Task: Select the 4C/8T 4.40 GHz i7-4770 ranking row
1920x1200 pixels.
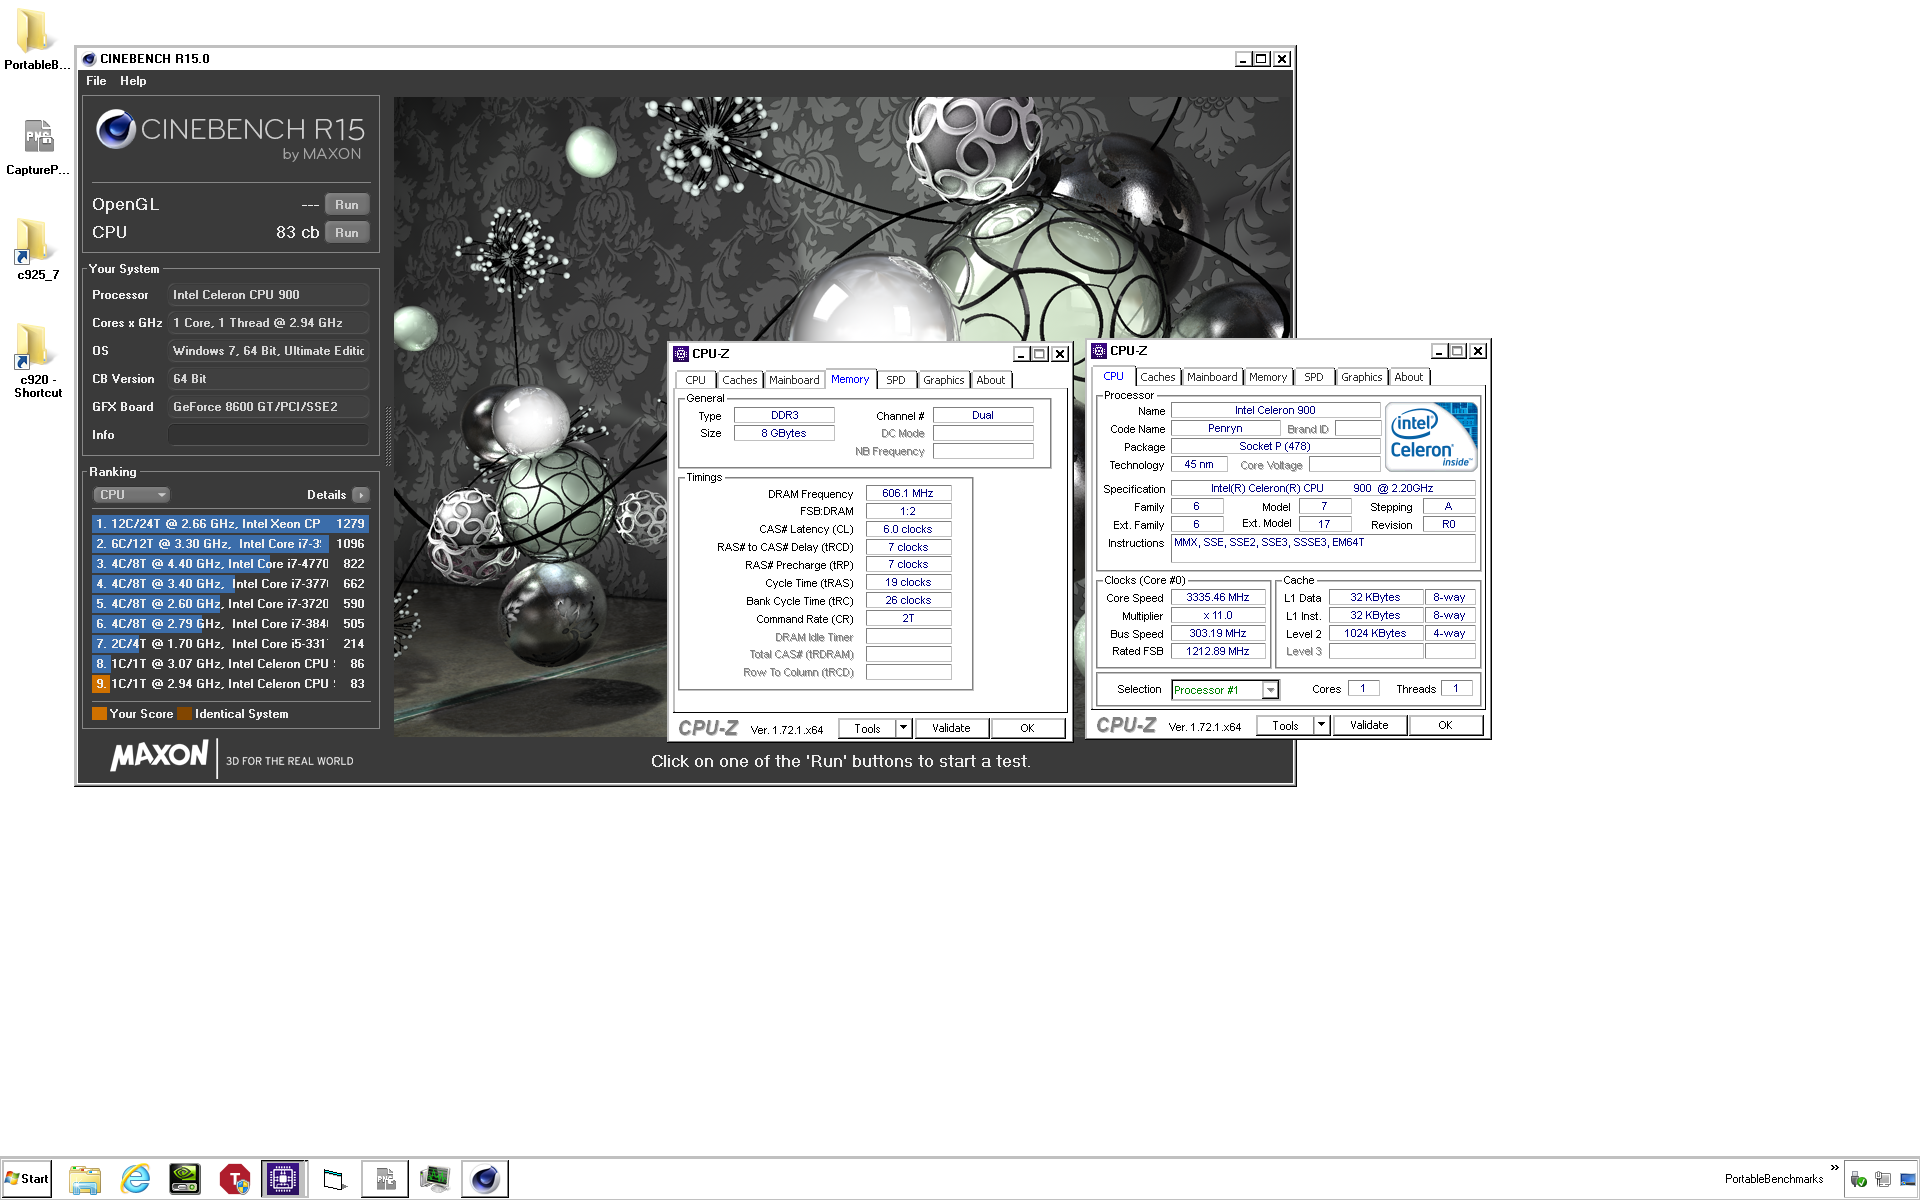Action: pos(230,564)
